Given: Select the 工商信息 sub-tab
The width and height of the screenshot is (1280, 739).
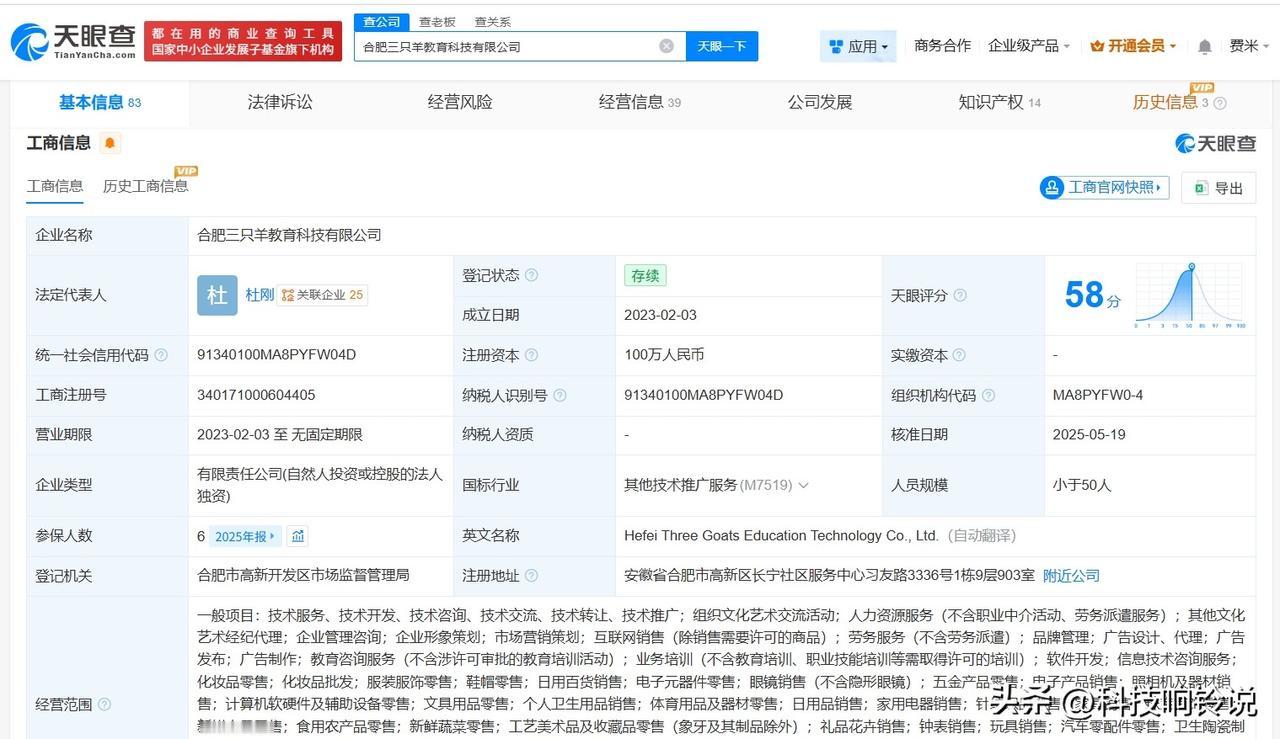Looking at the screenshot, I should 55,186.
